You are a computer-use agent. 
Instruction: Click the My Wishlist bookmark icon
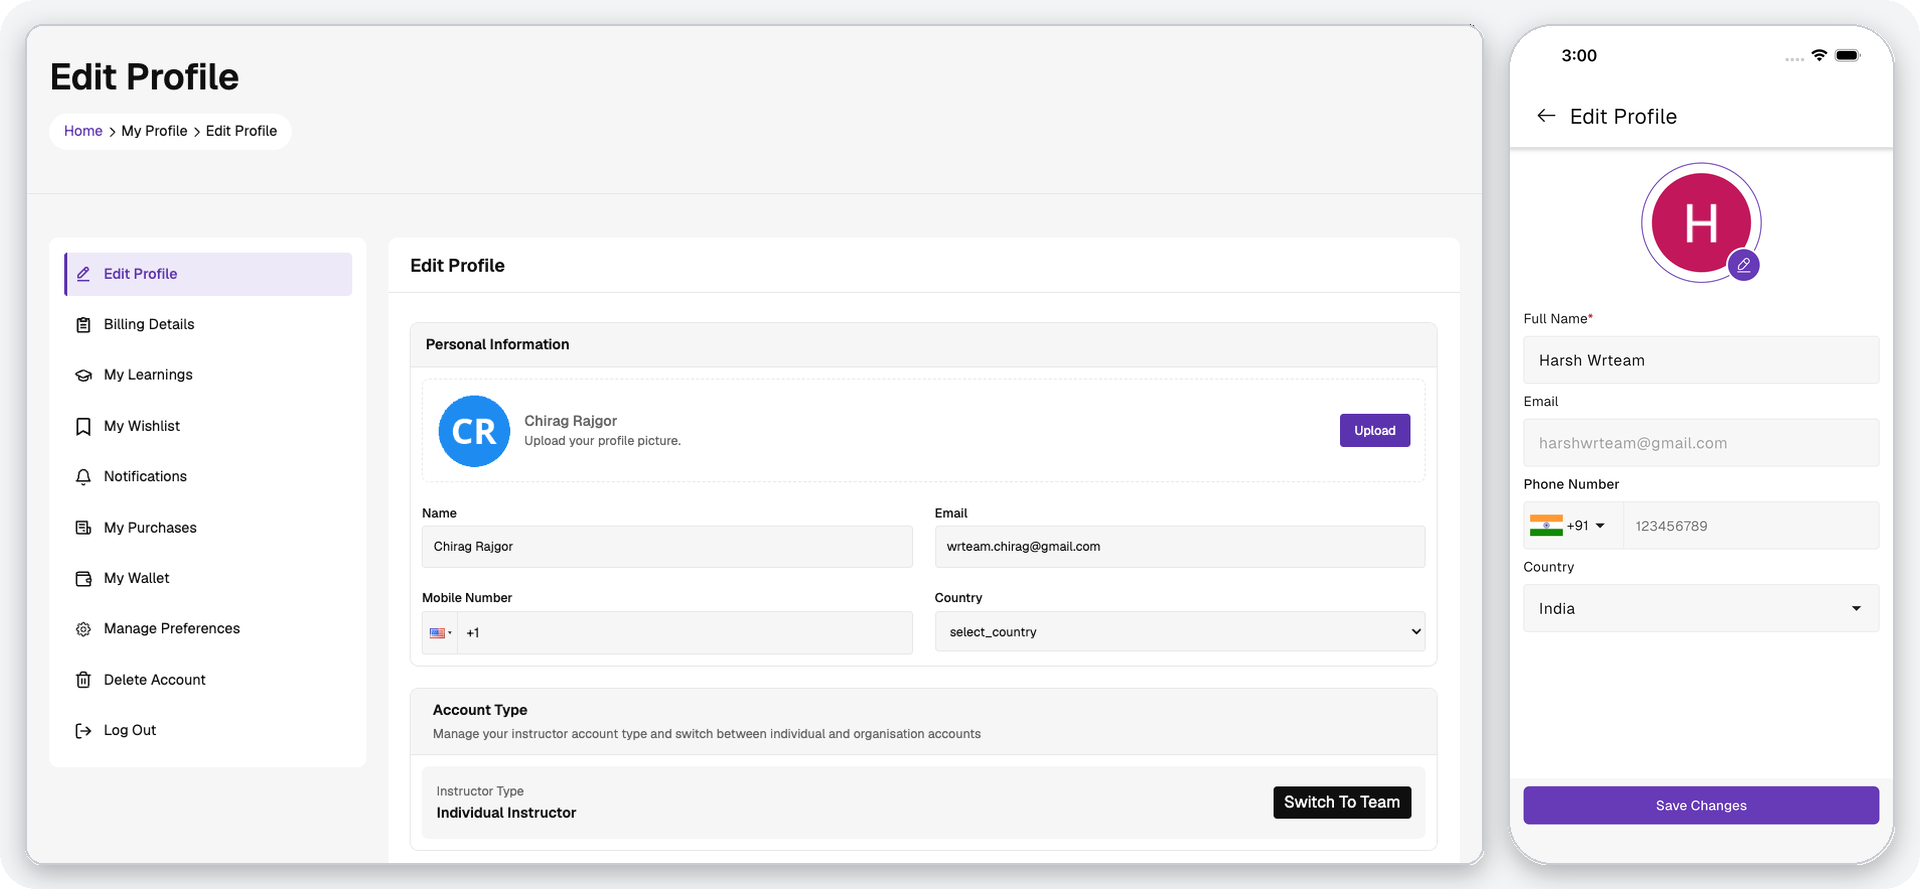[x=84, y=427]
